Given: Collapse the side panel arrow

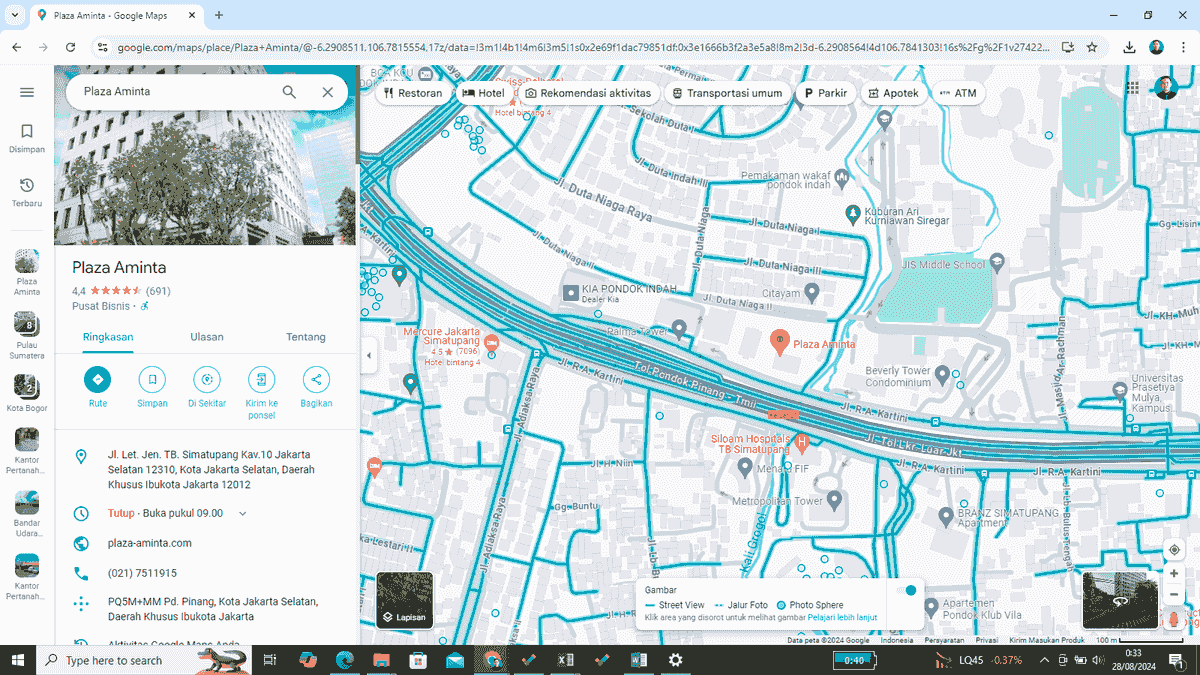Looking at the screenshot, I should [368, 355].
